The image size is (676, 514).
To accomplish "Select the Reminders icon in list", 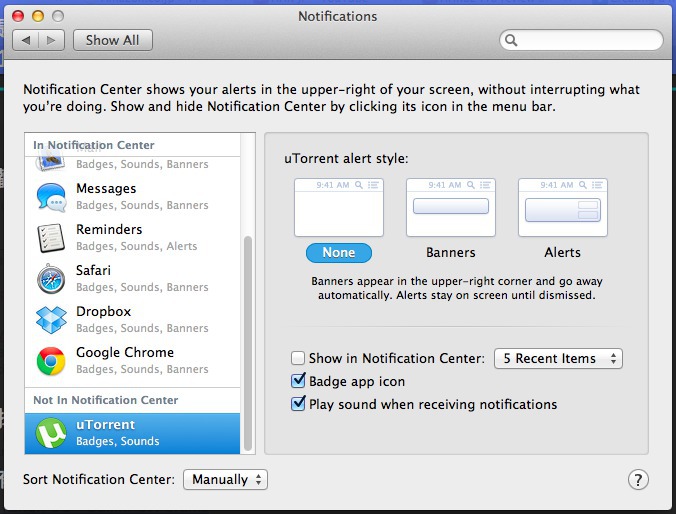I will (x=51, y=238).
